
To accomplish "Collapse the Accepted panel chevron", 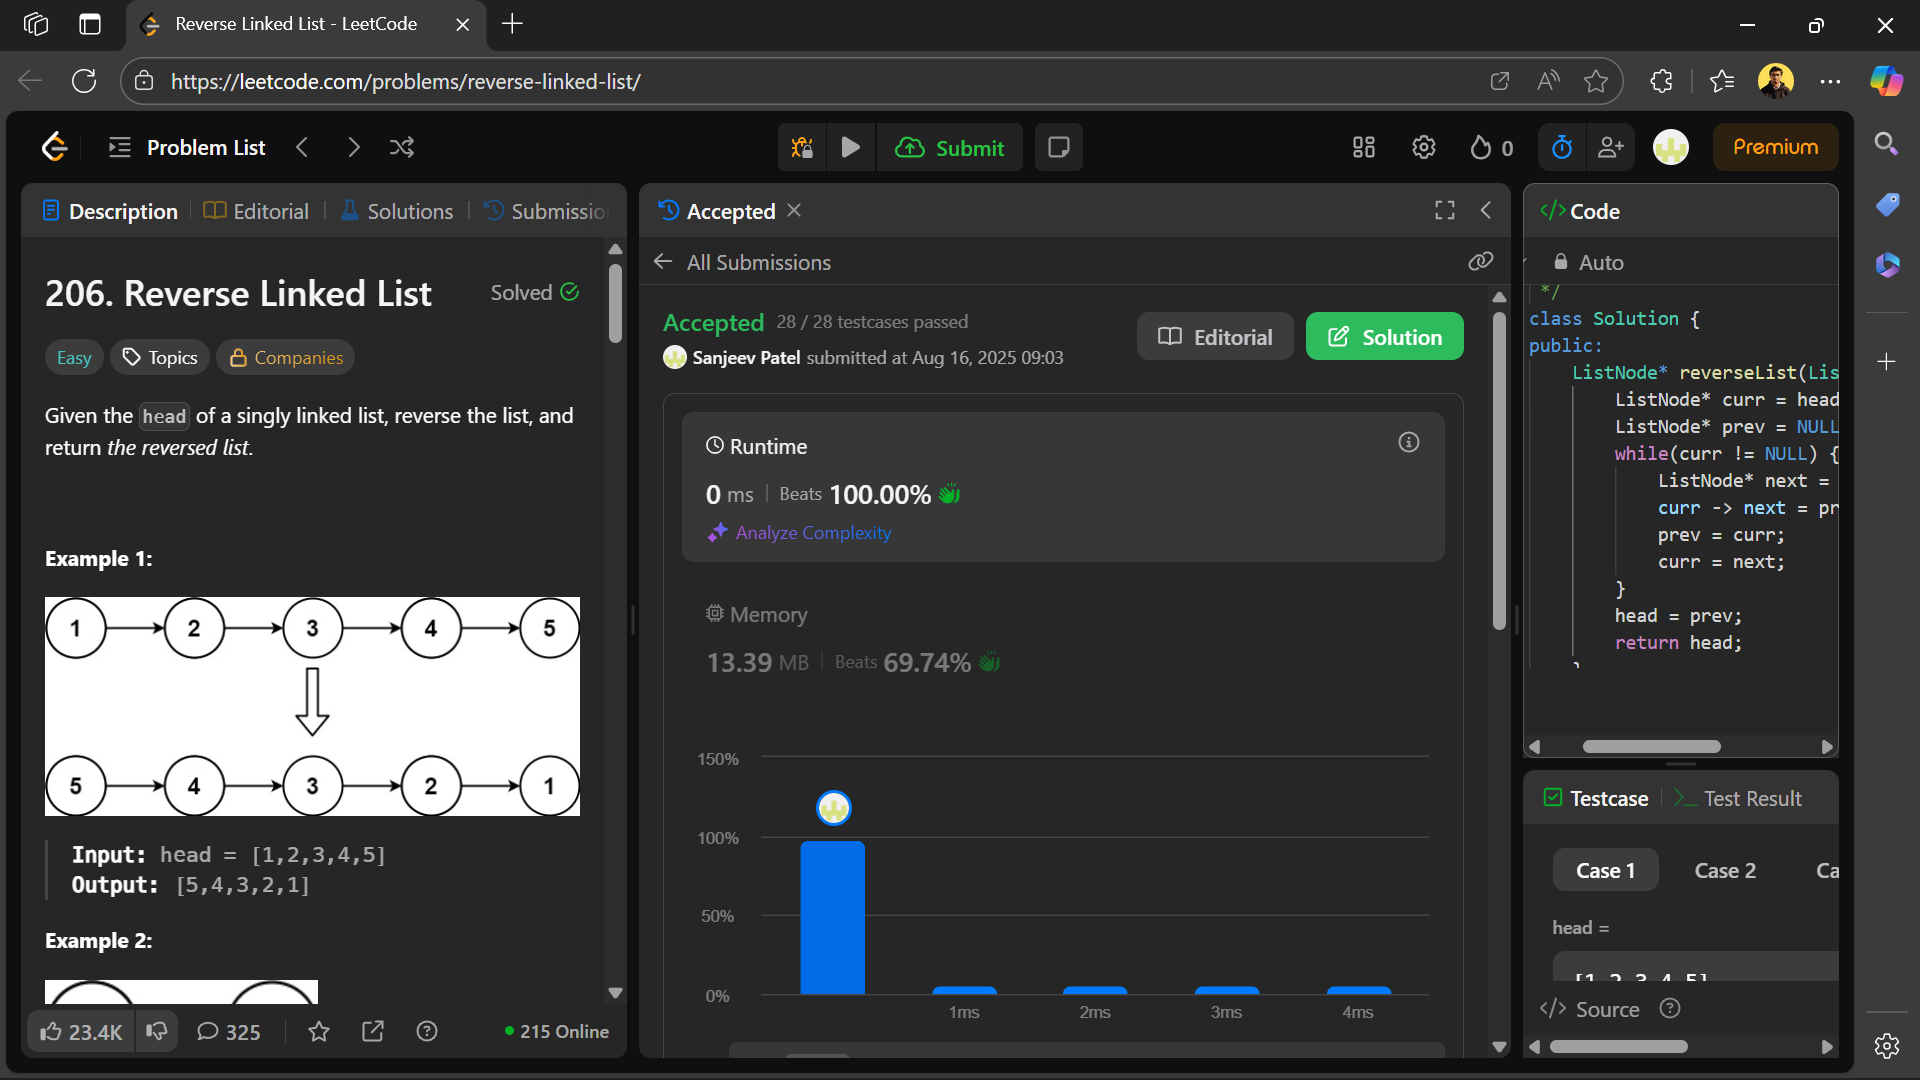I will pyautogui.click(x=1486, y=210).
